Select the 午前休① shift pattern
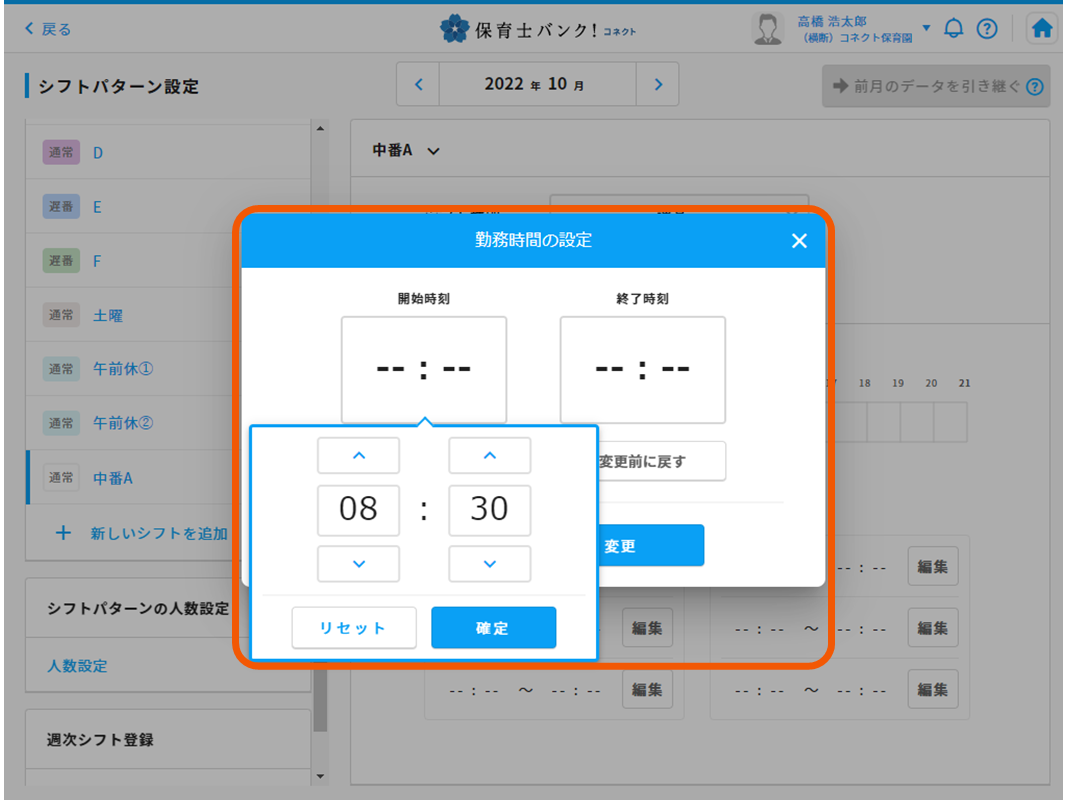This screenshot has width=1067, height=800. pos(123,369)
